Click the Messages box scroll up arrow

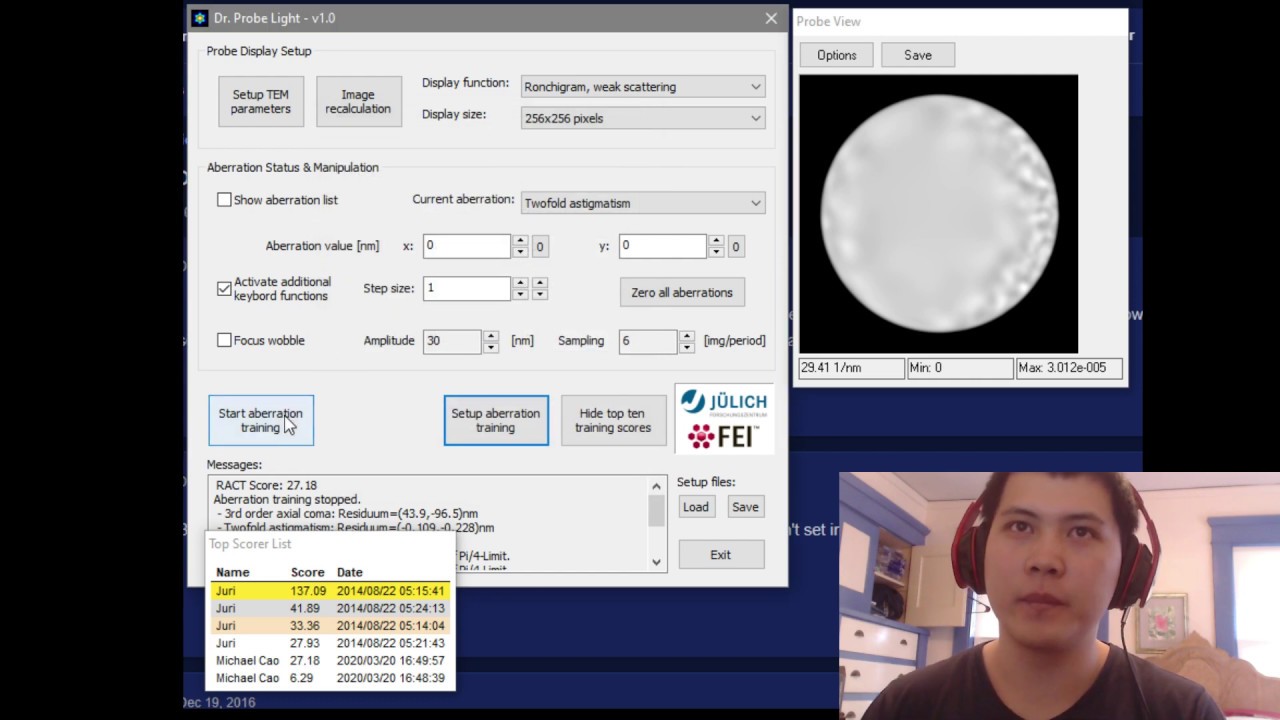656,486
